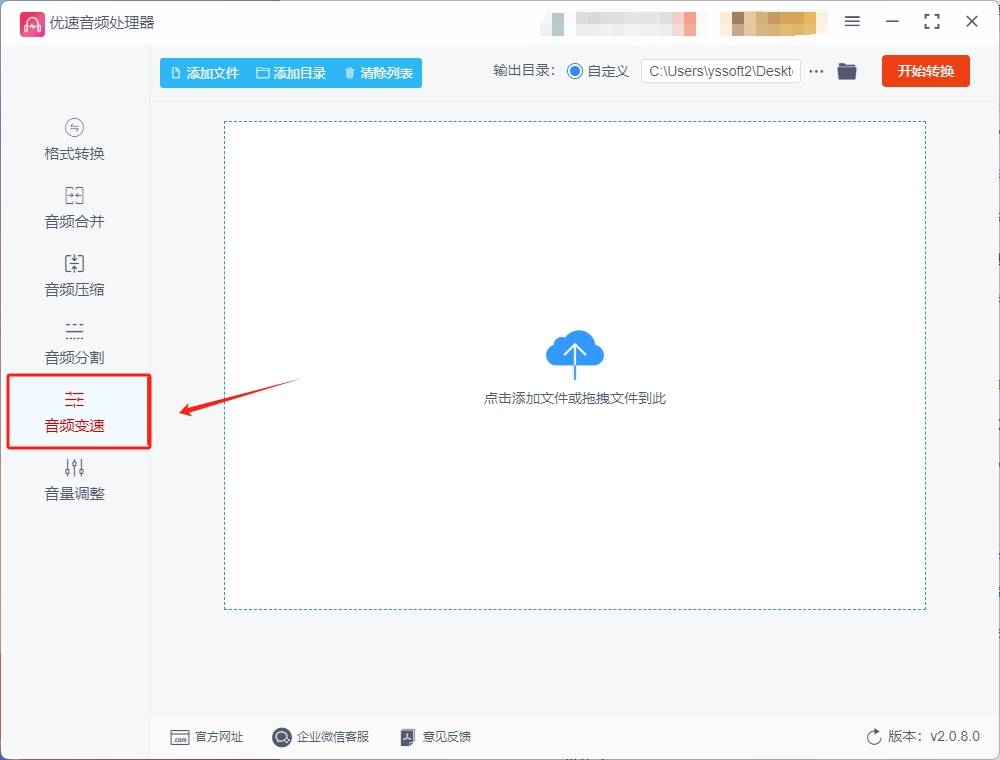Viewport: 1000px width, 760px height.
Task: Click the cloud upload icon
Action: click(x=575, y=354)
